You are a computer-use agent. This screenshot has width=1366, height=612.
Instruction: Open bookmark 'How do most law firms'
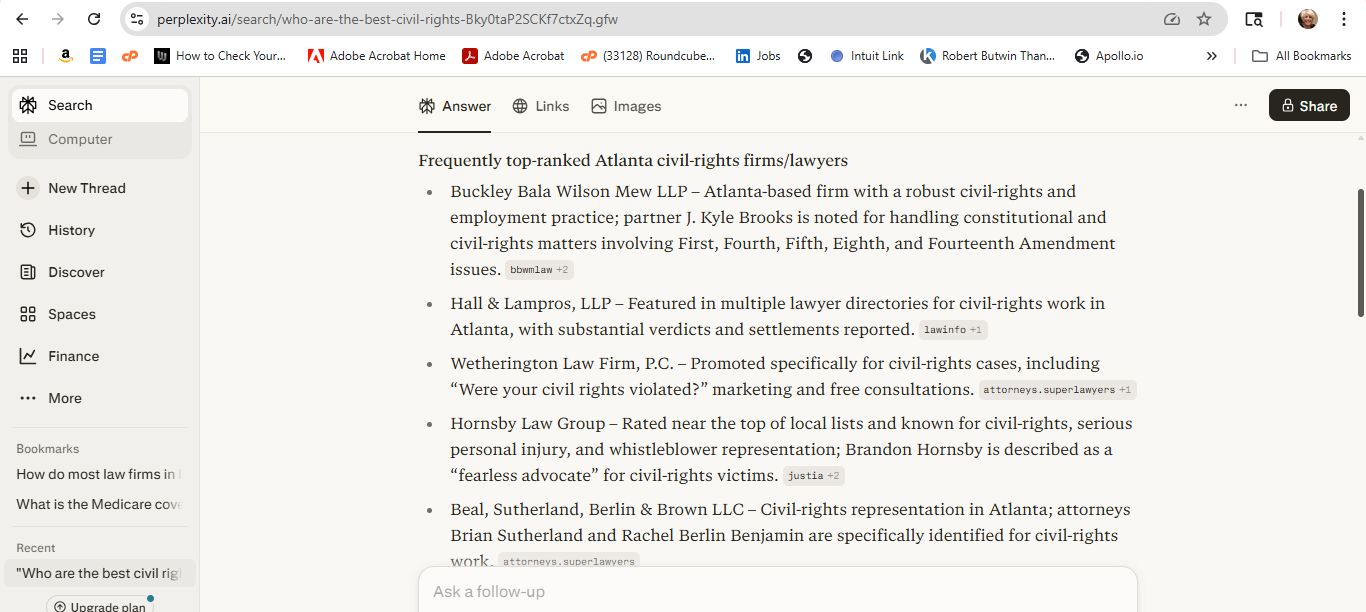100,474
